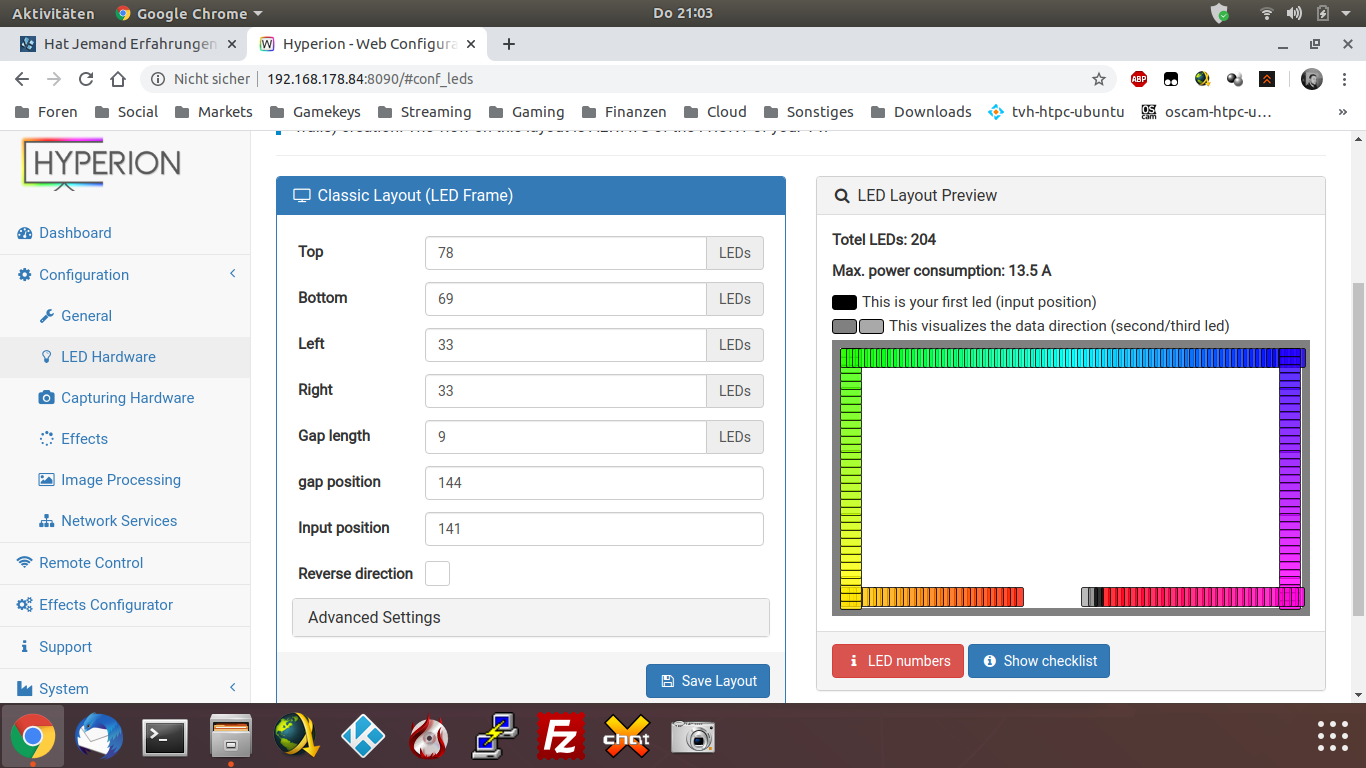Open the Finanzen bookmarks folder
The height and width of the screenshot is (768, 1366).
click(625, 112)
